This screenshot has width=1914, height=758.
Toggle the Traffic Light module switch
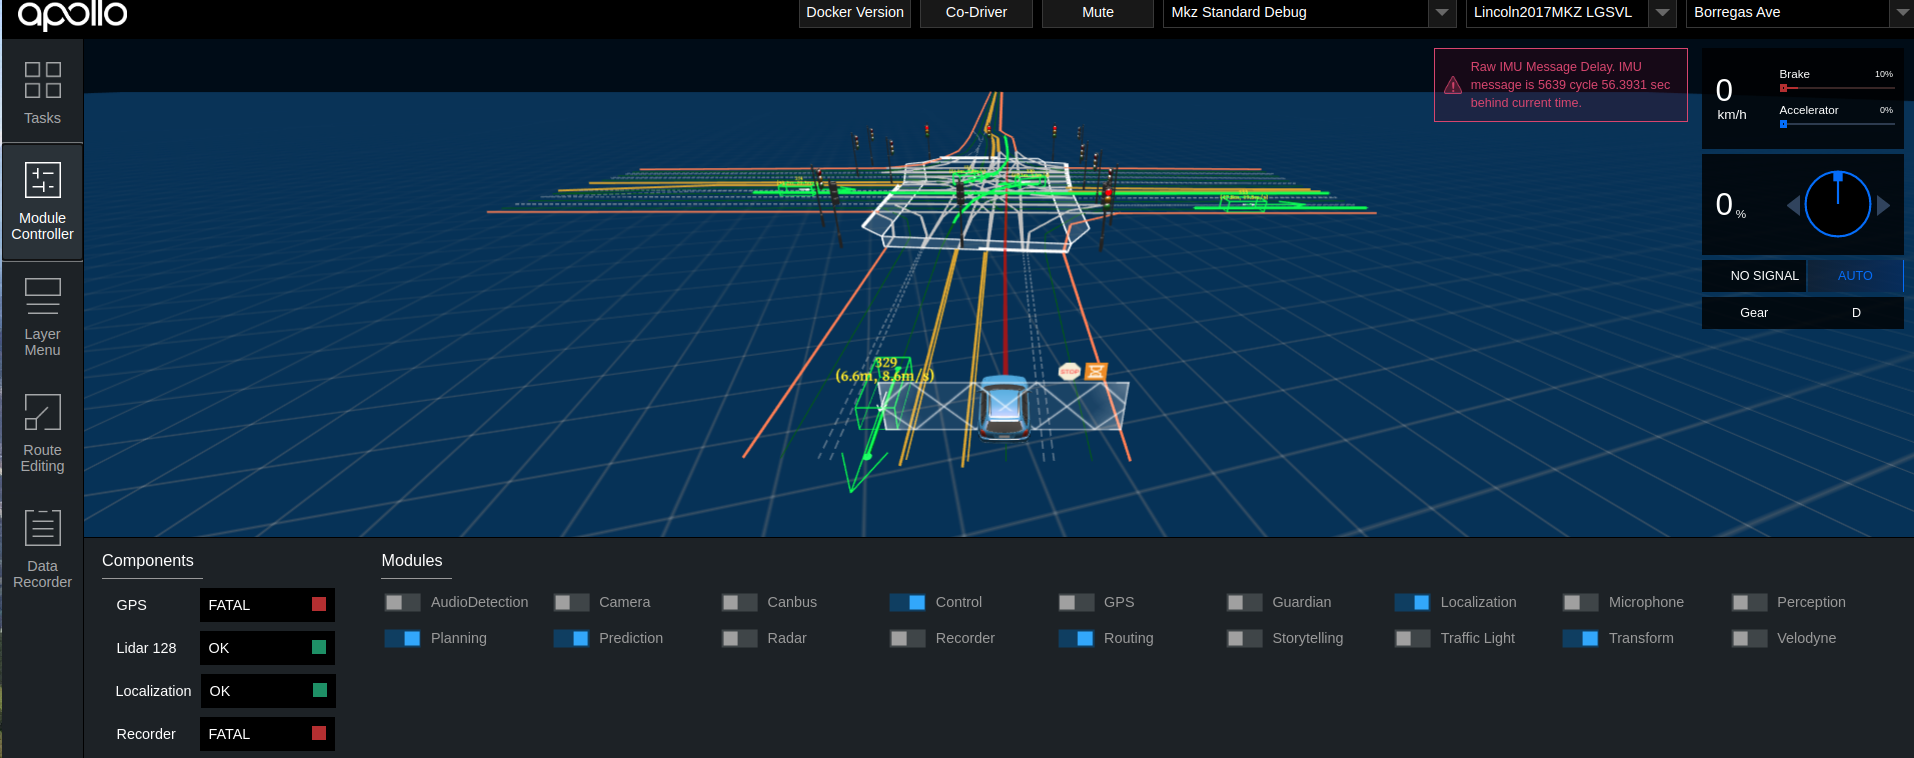click(x=1412, y=638)
